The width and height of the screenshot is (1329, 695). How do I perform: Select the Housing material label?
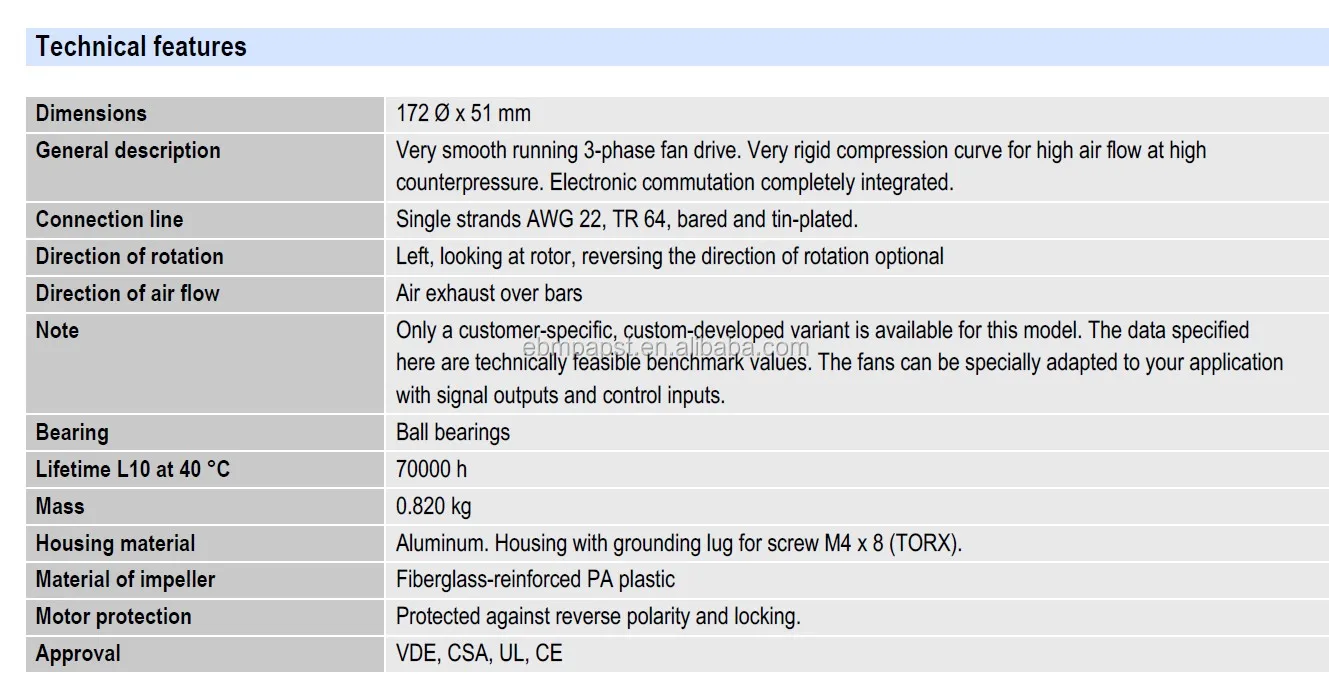point(115,543)
